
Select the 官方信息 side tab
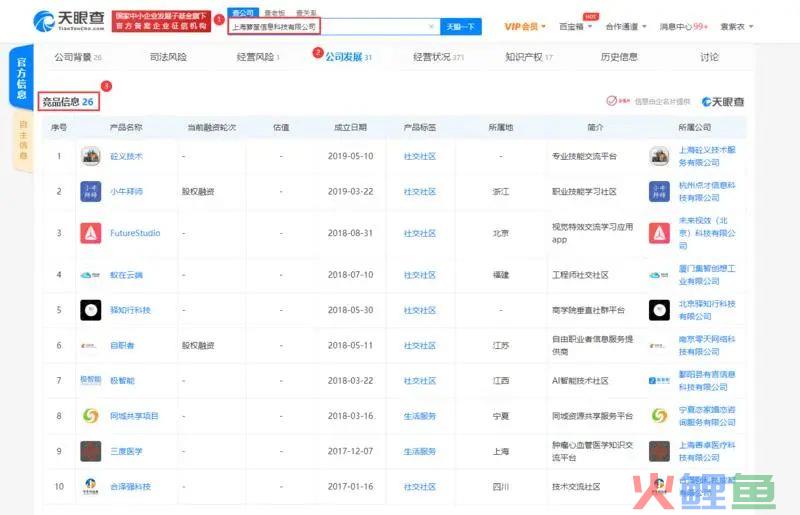pyautogui.click(x=21, y=78)
